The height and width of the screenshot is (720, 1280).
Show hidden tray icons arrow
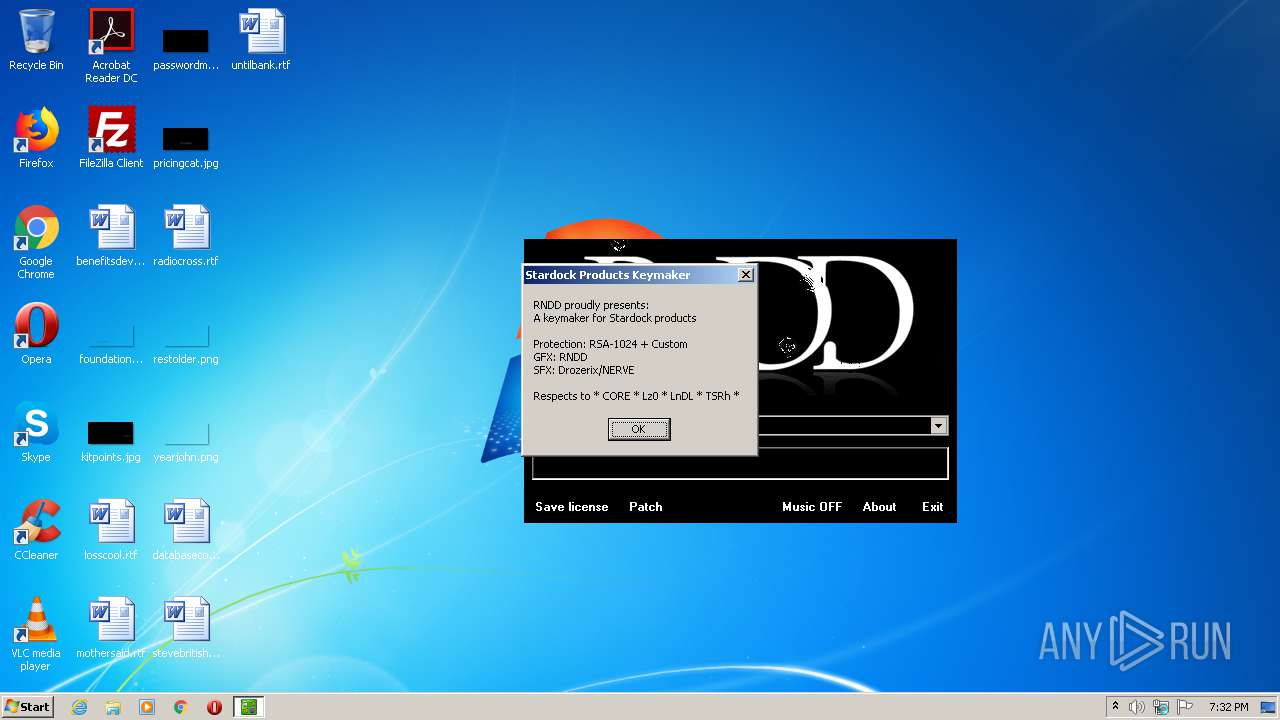pyautogui.click(x=1115, y=707)
